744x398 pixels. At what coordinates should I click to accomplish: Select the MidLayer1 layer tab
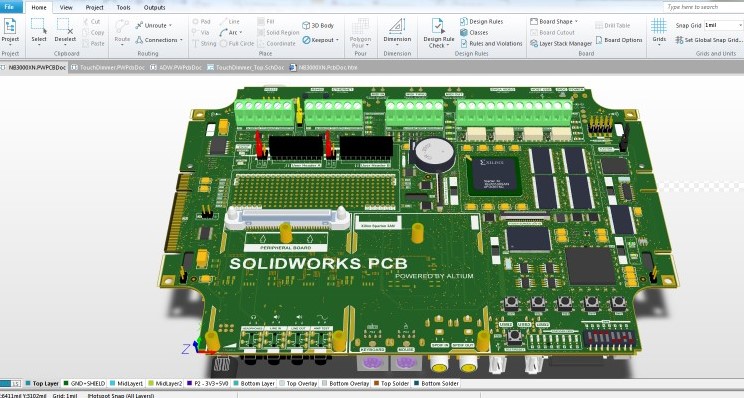coord(126,383)
